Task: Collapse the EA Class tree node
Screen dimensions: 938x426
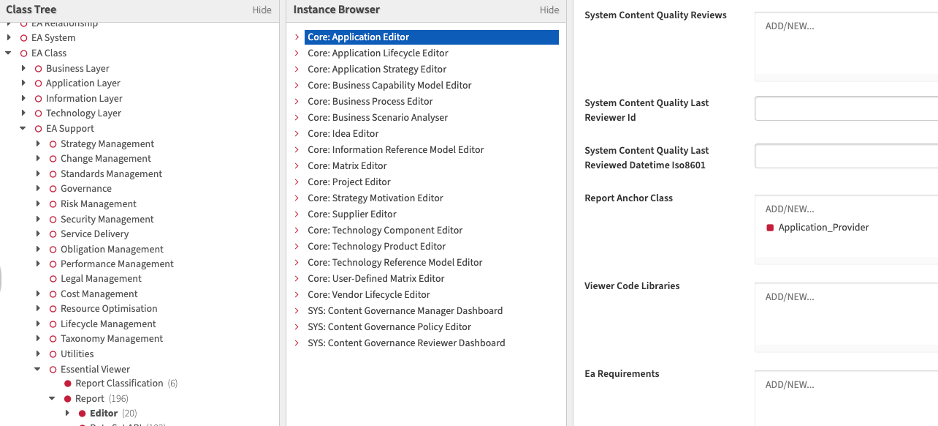Action: point(8,53)
